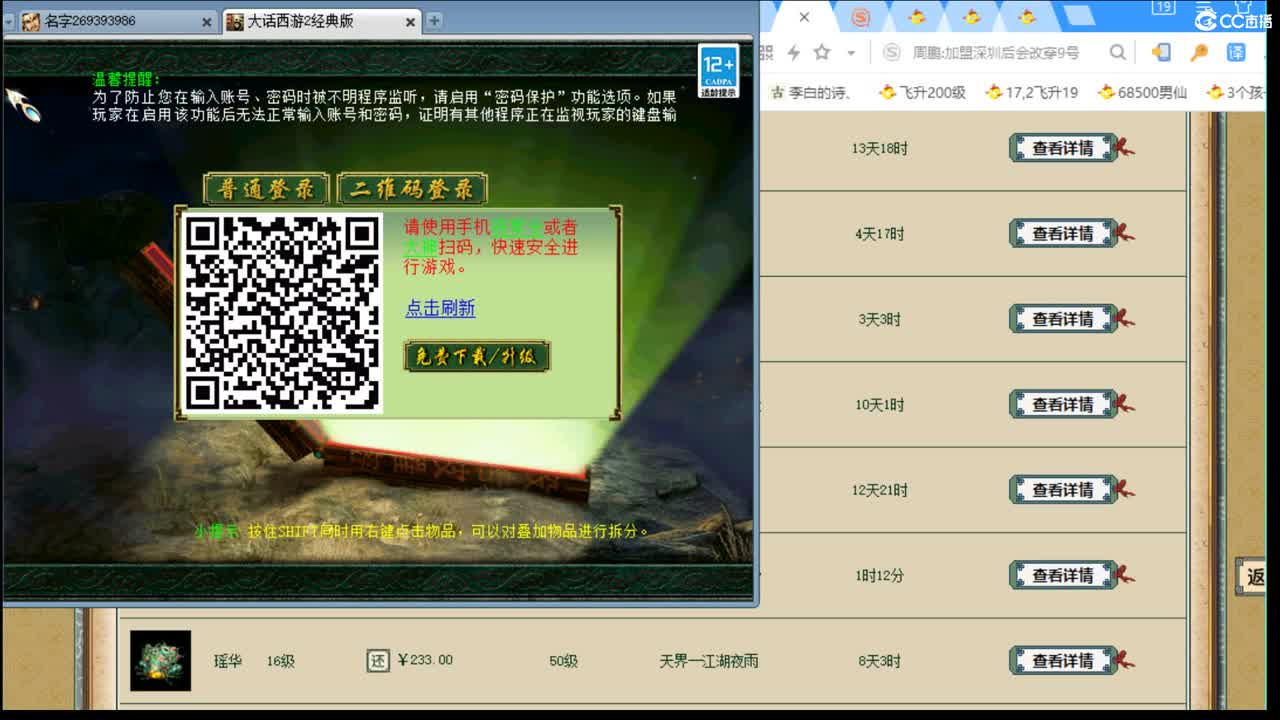
Task: Open the 3个孩 bookmark
Action: tap(1235, 92)
